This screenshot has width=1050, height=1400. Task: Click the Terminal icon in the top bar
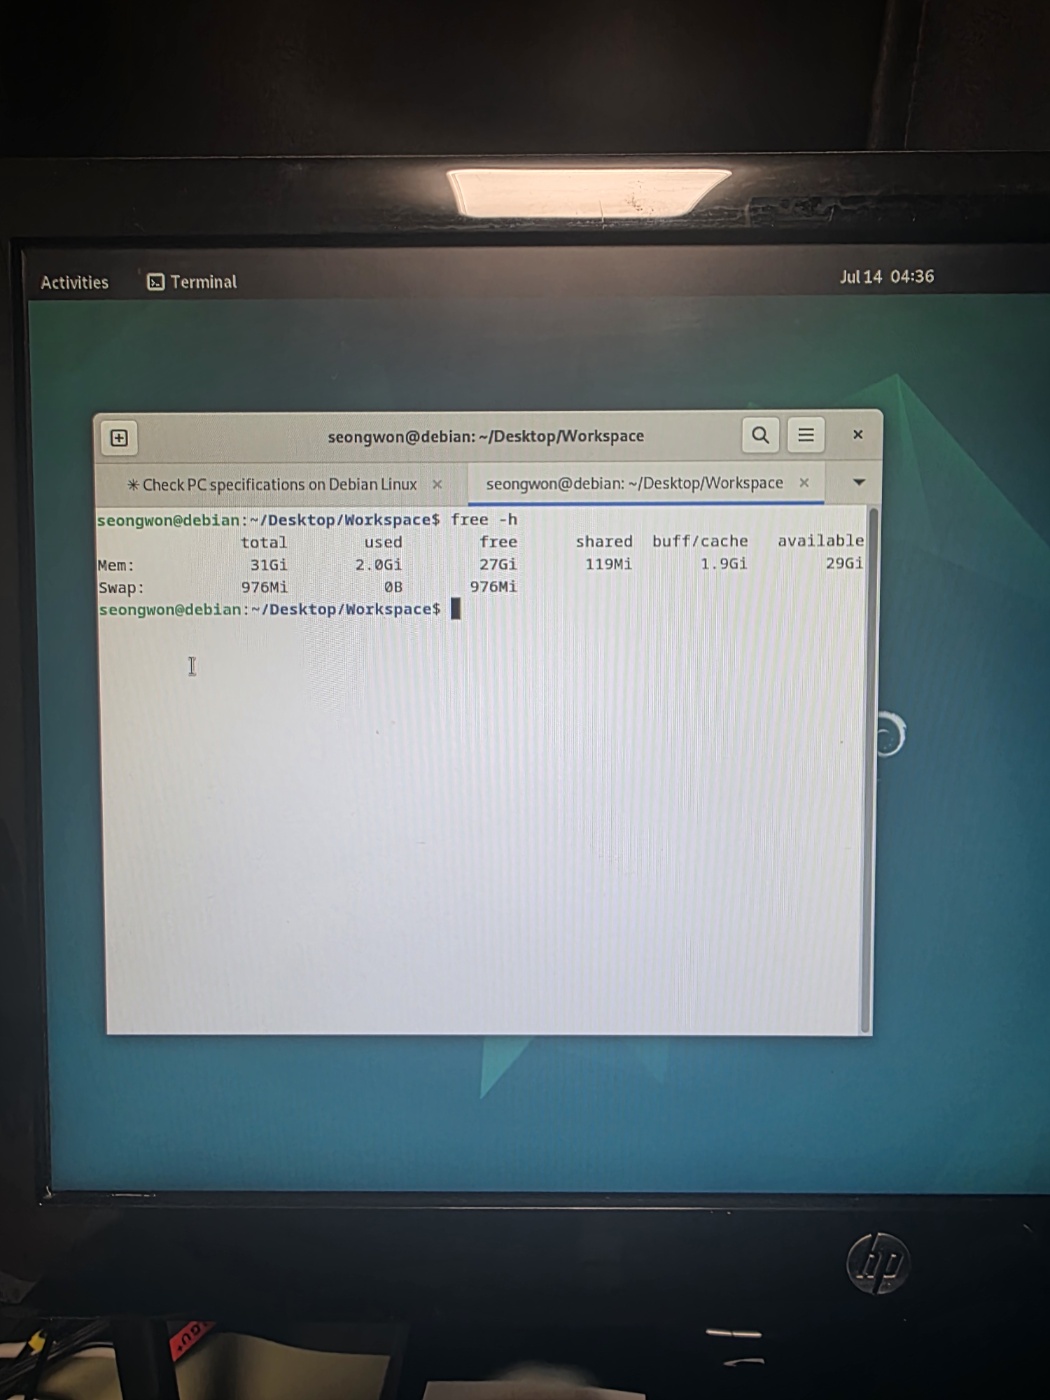[x=156, y=282]
